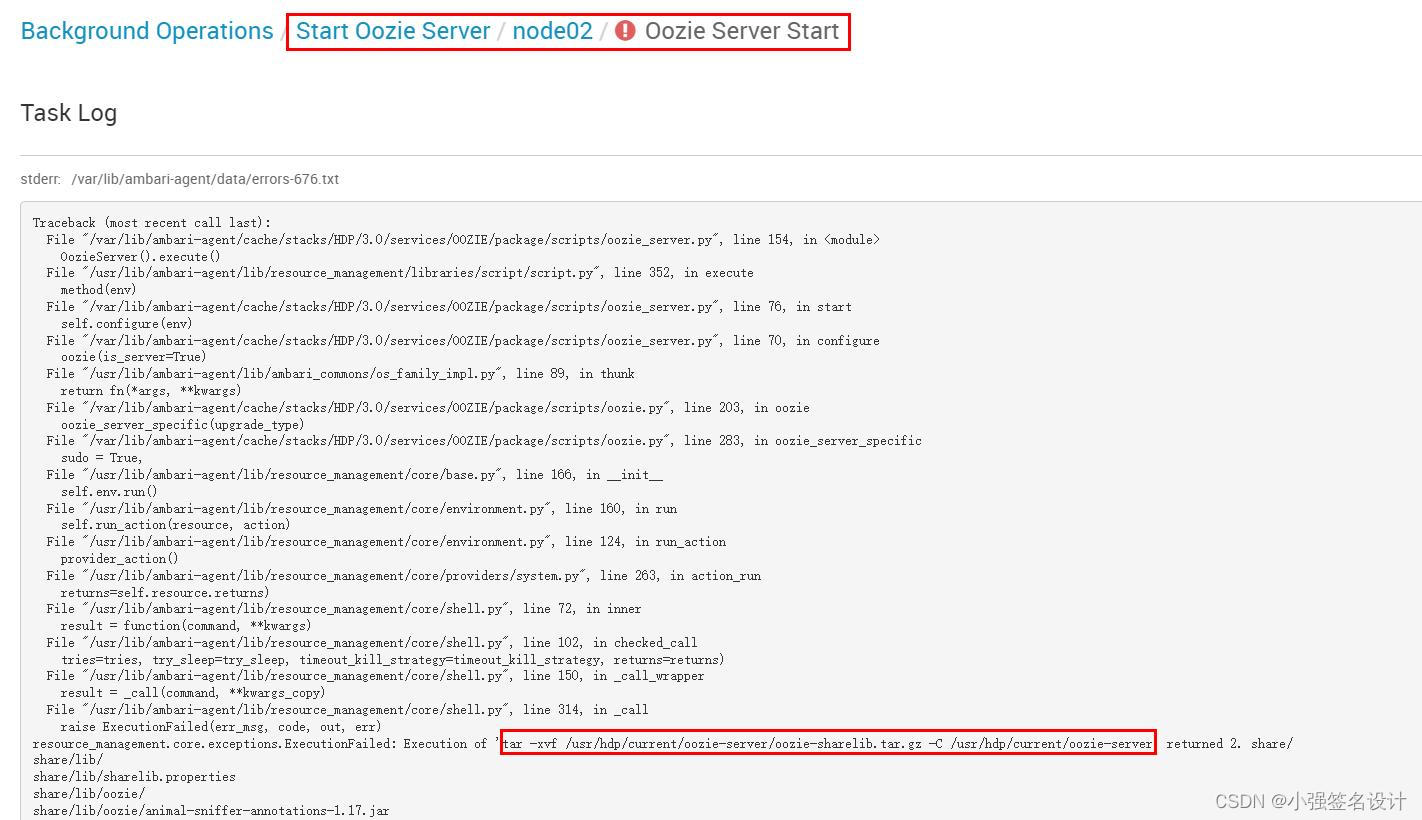Click the 'self.env.run()' line

click(x=109, y=492)
